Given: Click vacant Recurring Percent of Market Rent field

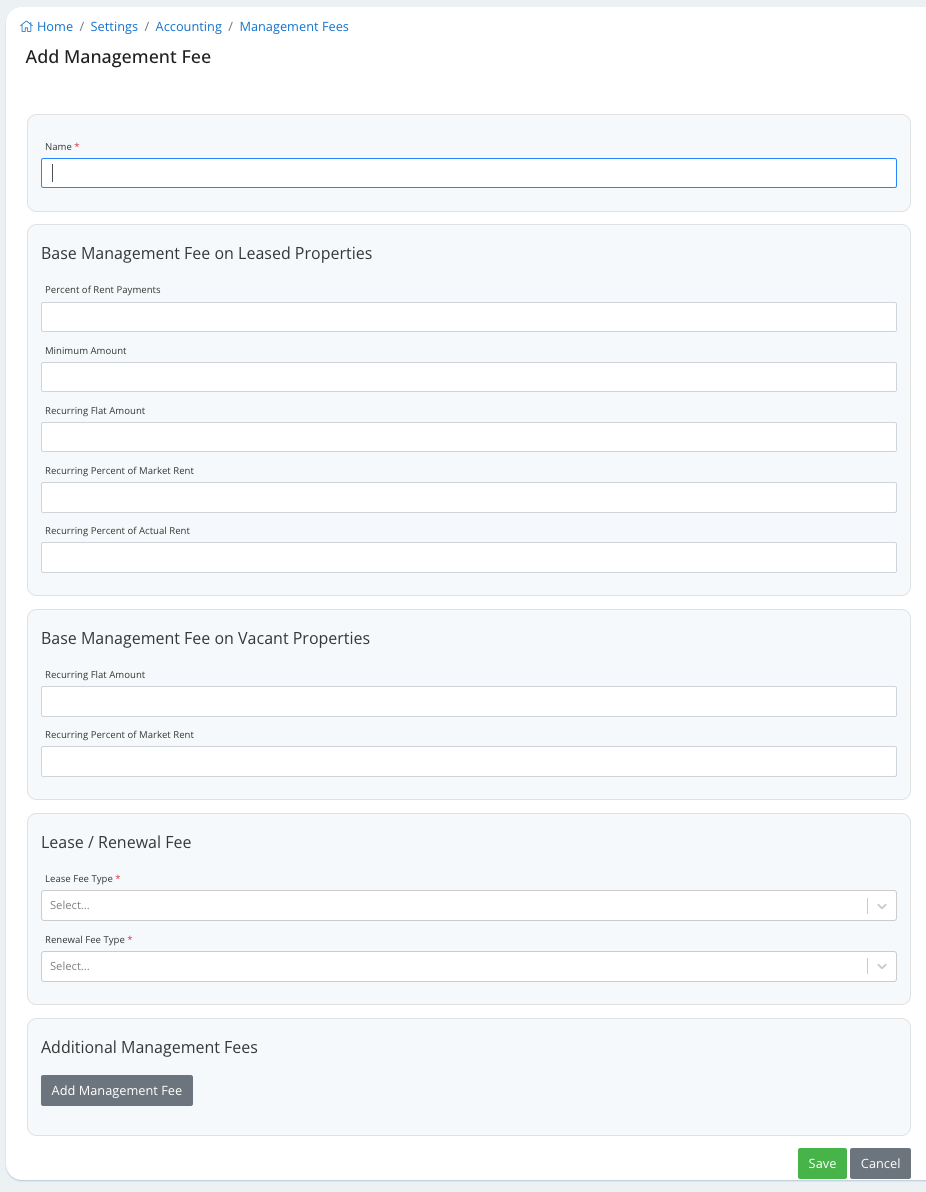Looking at the screenshot, I should [x=469, y=761].
